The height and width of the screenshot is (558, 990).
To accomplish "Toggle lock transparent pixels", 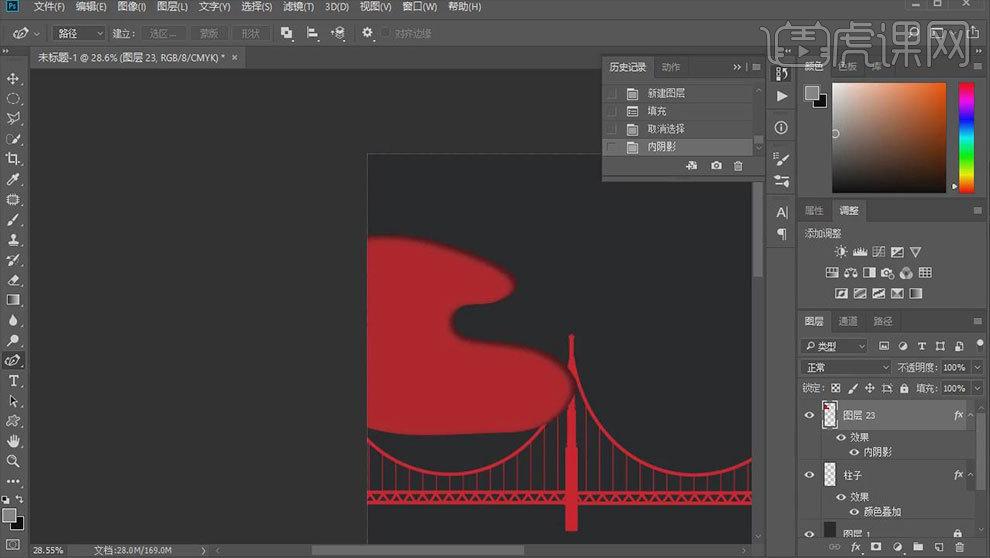I will point(836,388).
